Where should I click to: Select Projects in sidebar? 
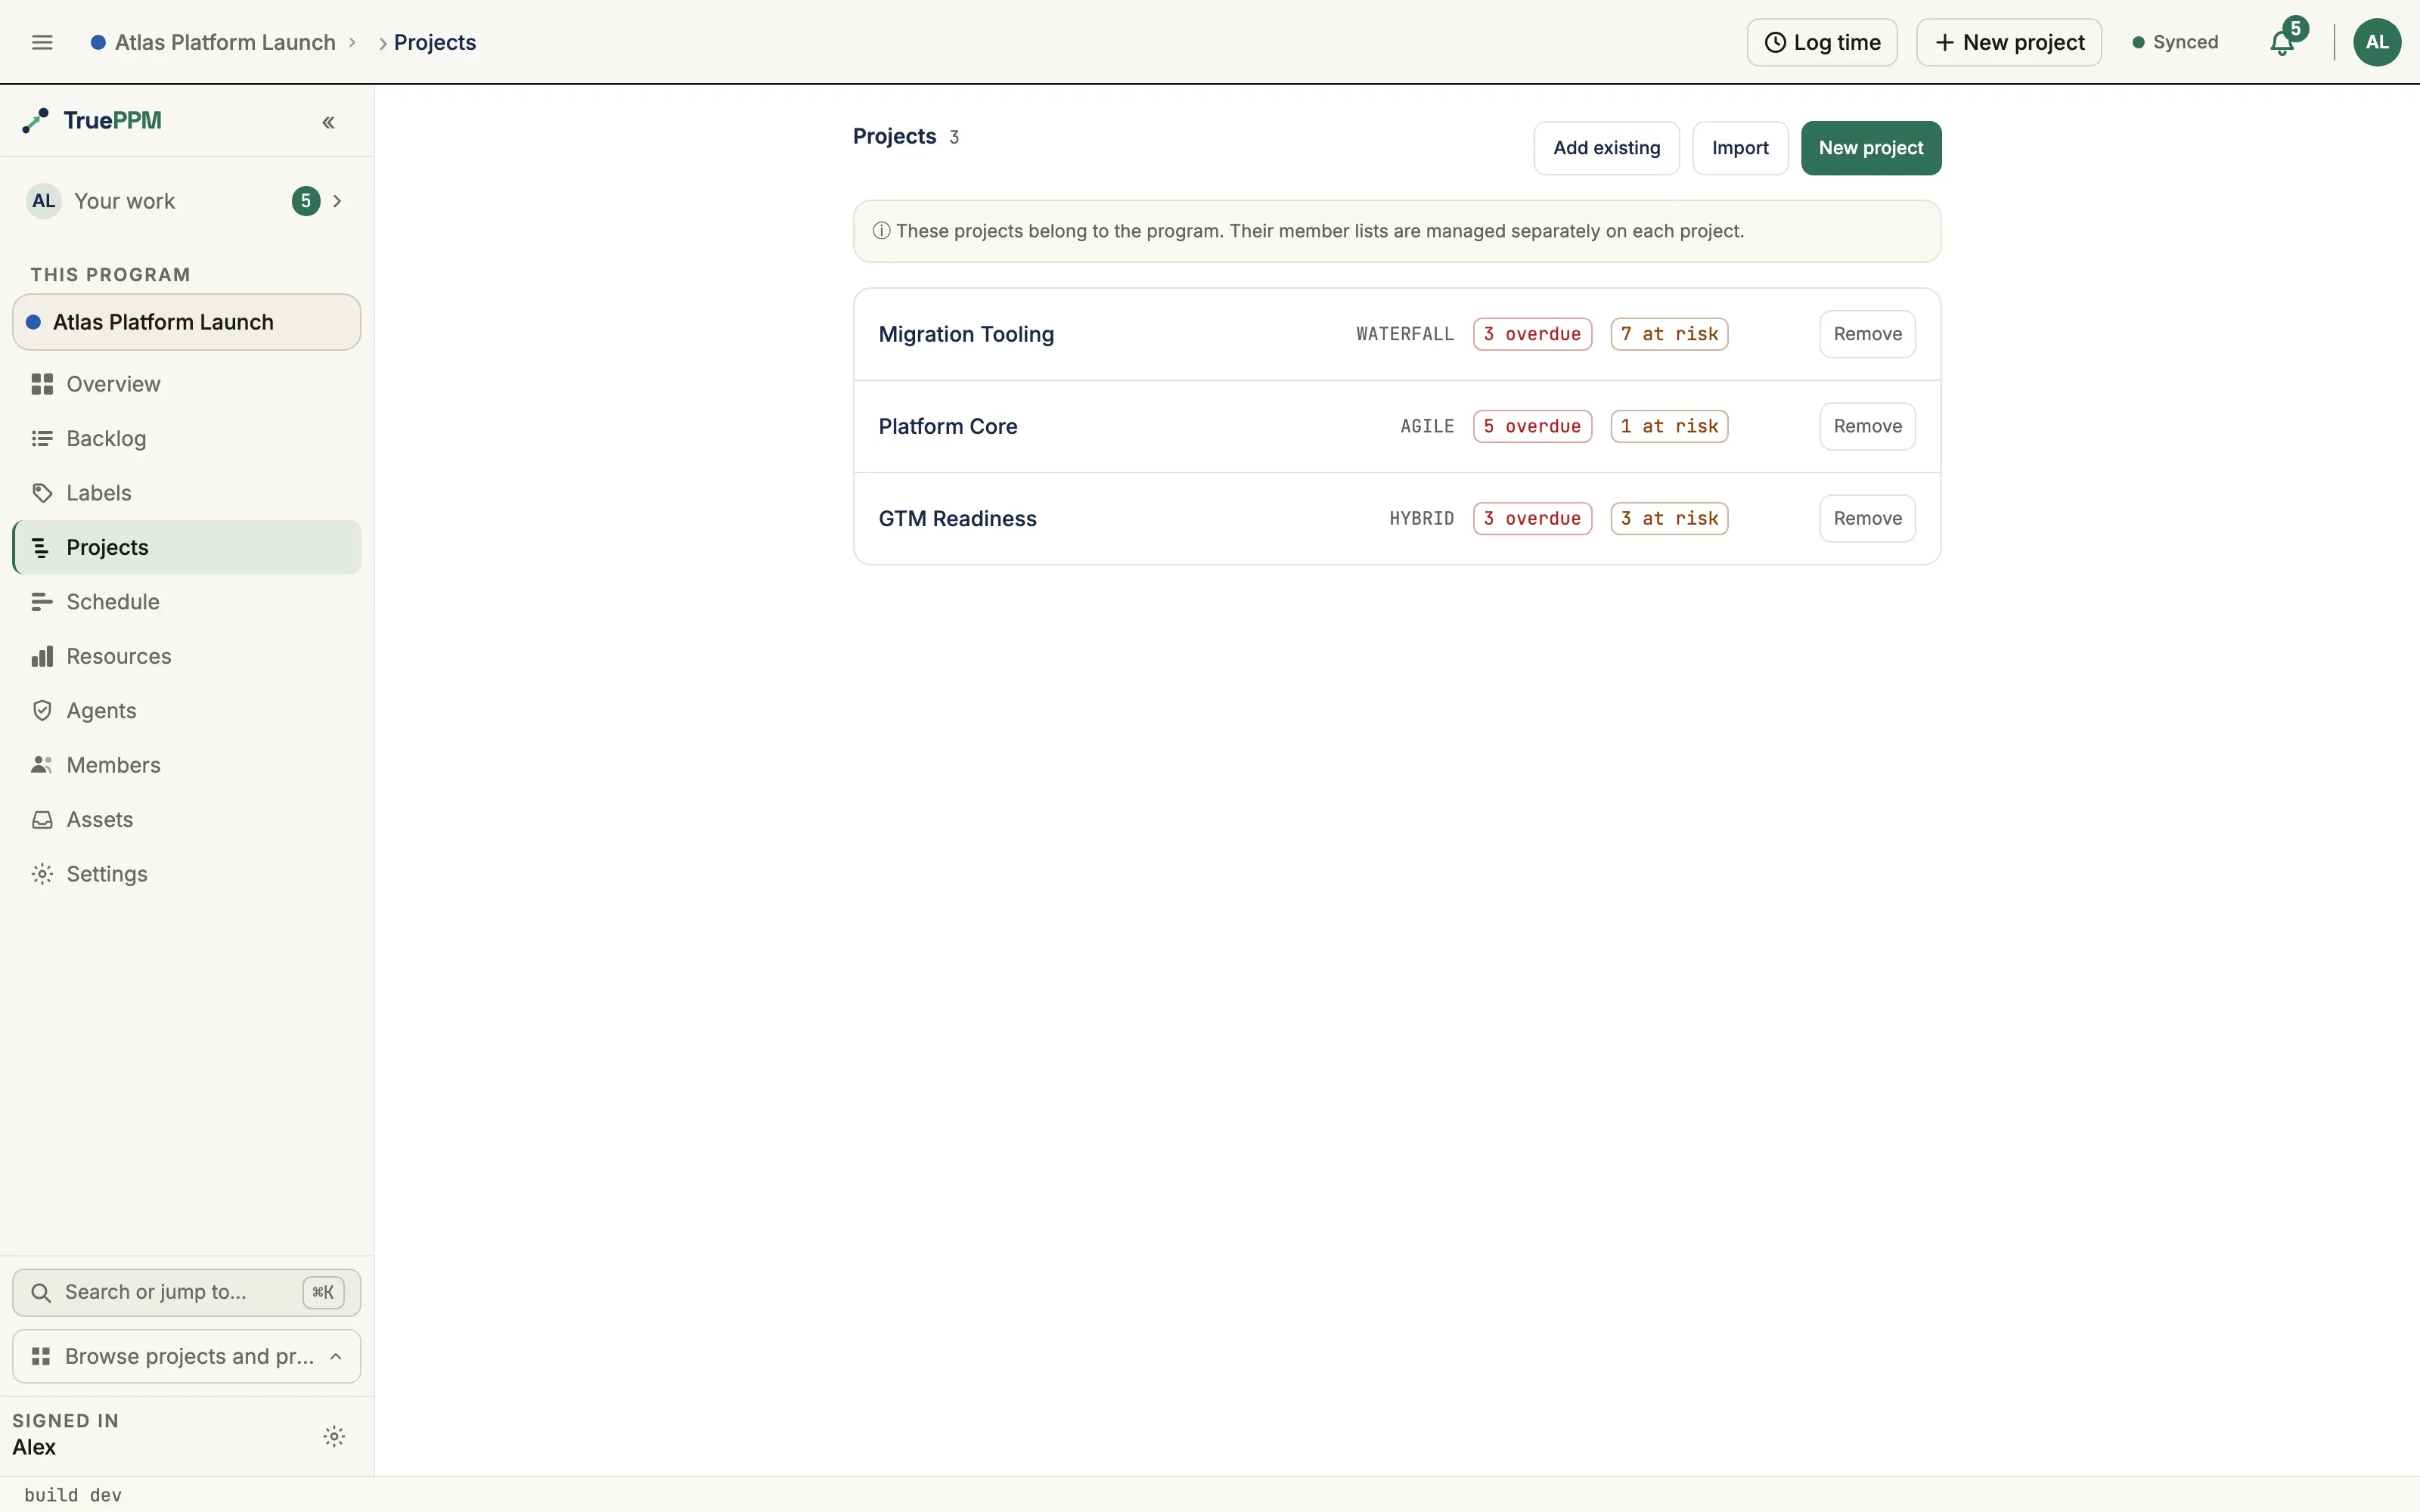[187, 547]
